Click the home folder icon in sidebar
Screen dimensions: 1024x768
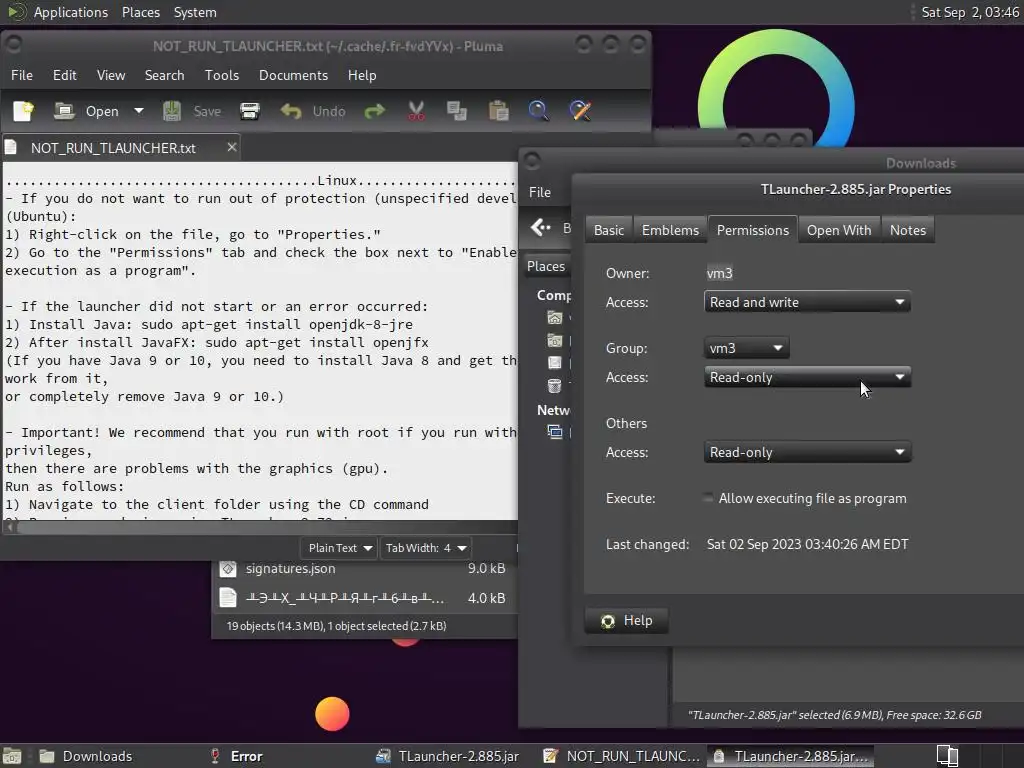click(x=554, y=318)
